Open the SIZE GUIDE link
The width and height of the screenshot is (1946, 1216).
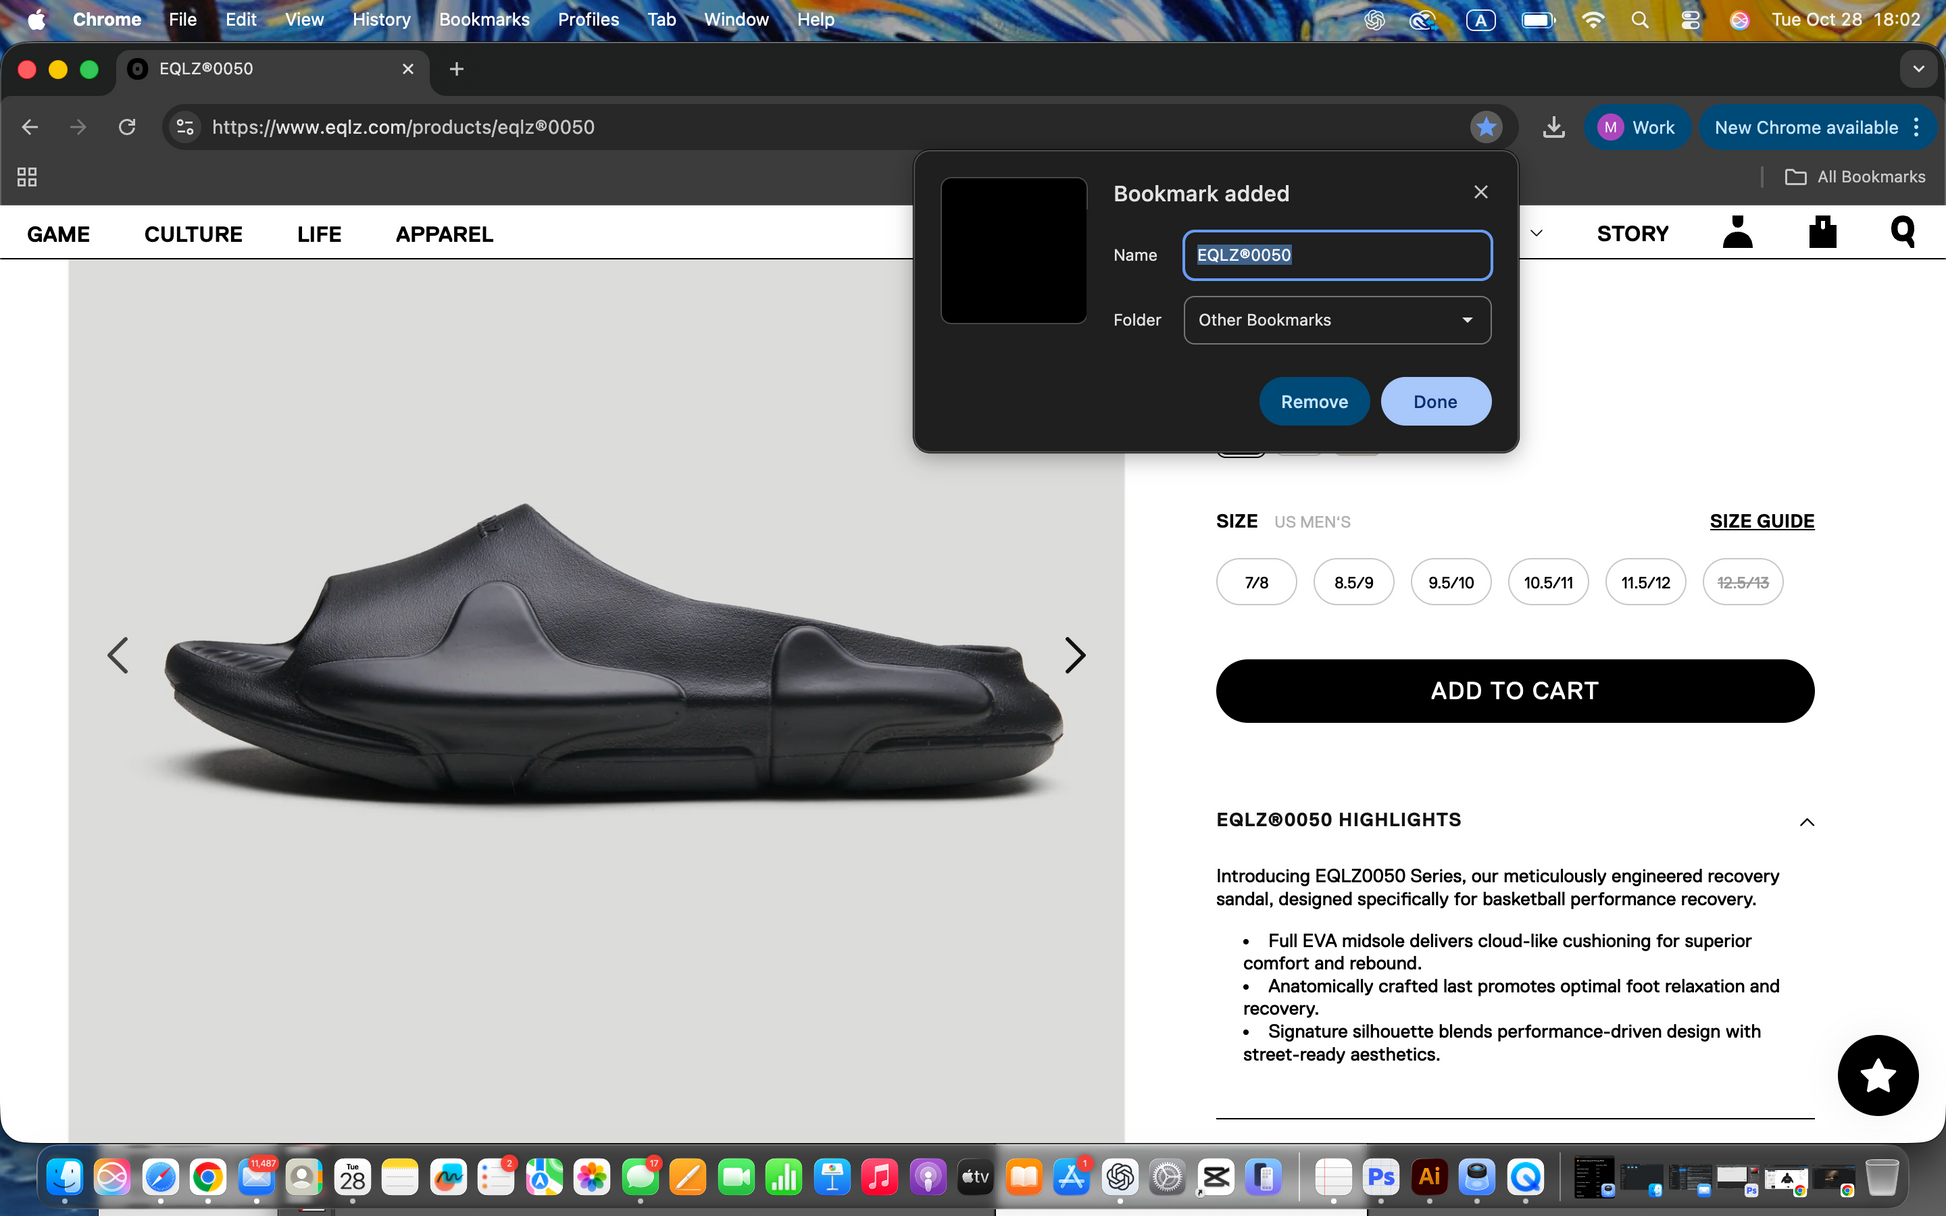[x=1761, y=521]
